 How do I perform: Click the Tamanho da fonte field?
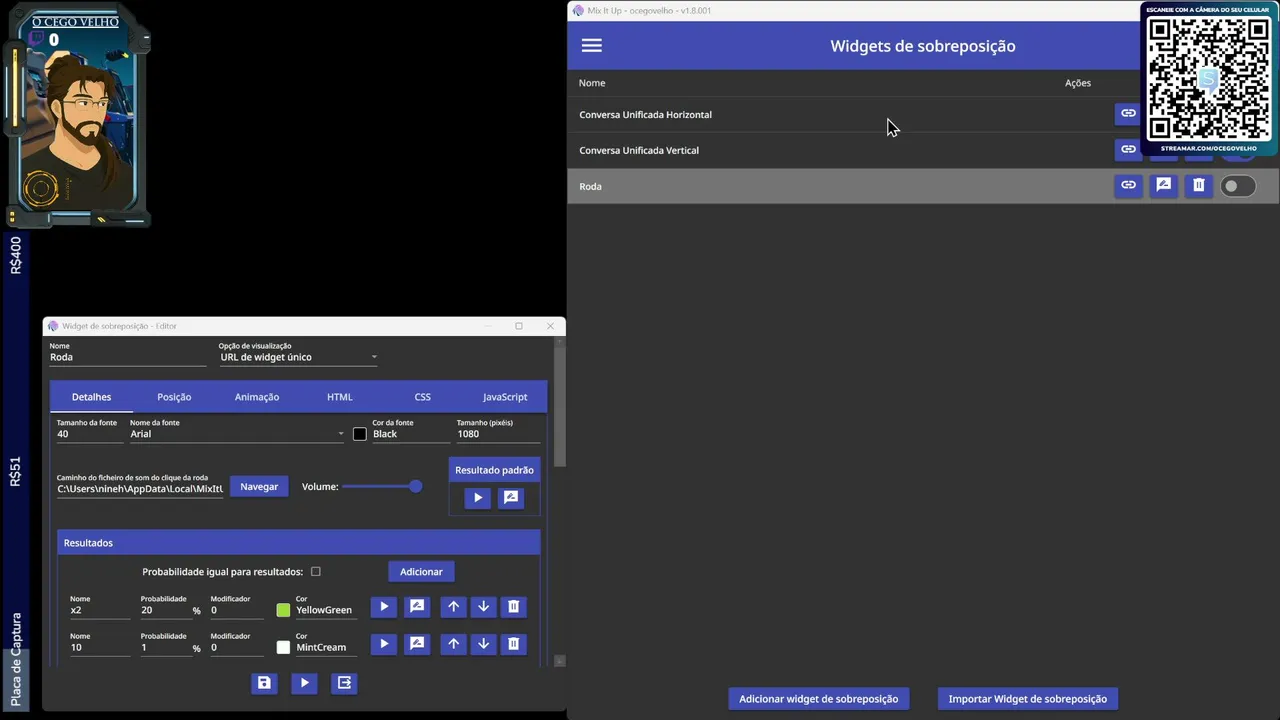pyautogui.click(x=90, y=434)
